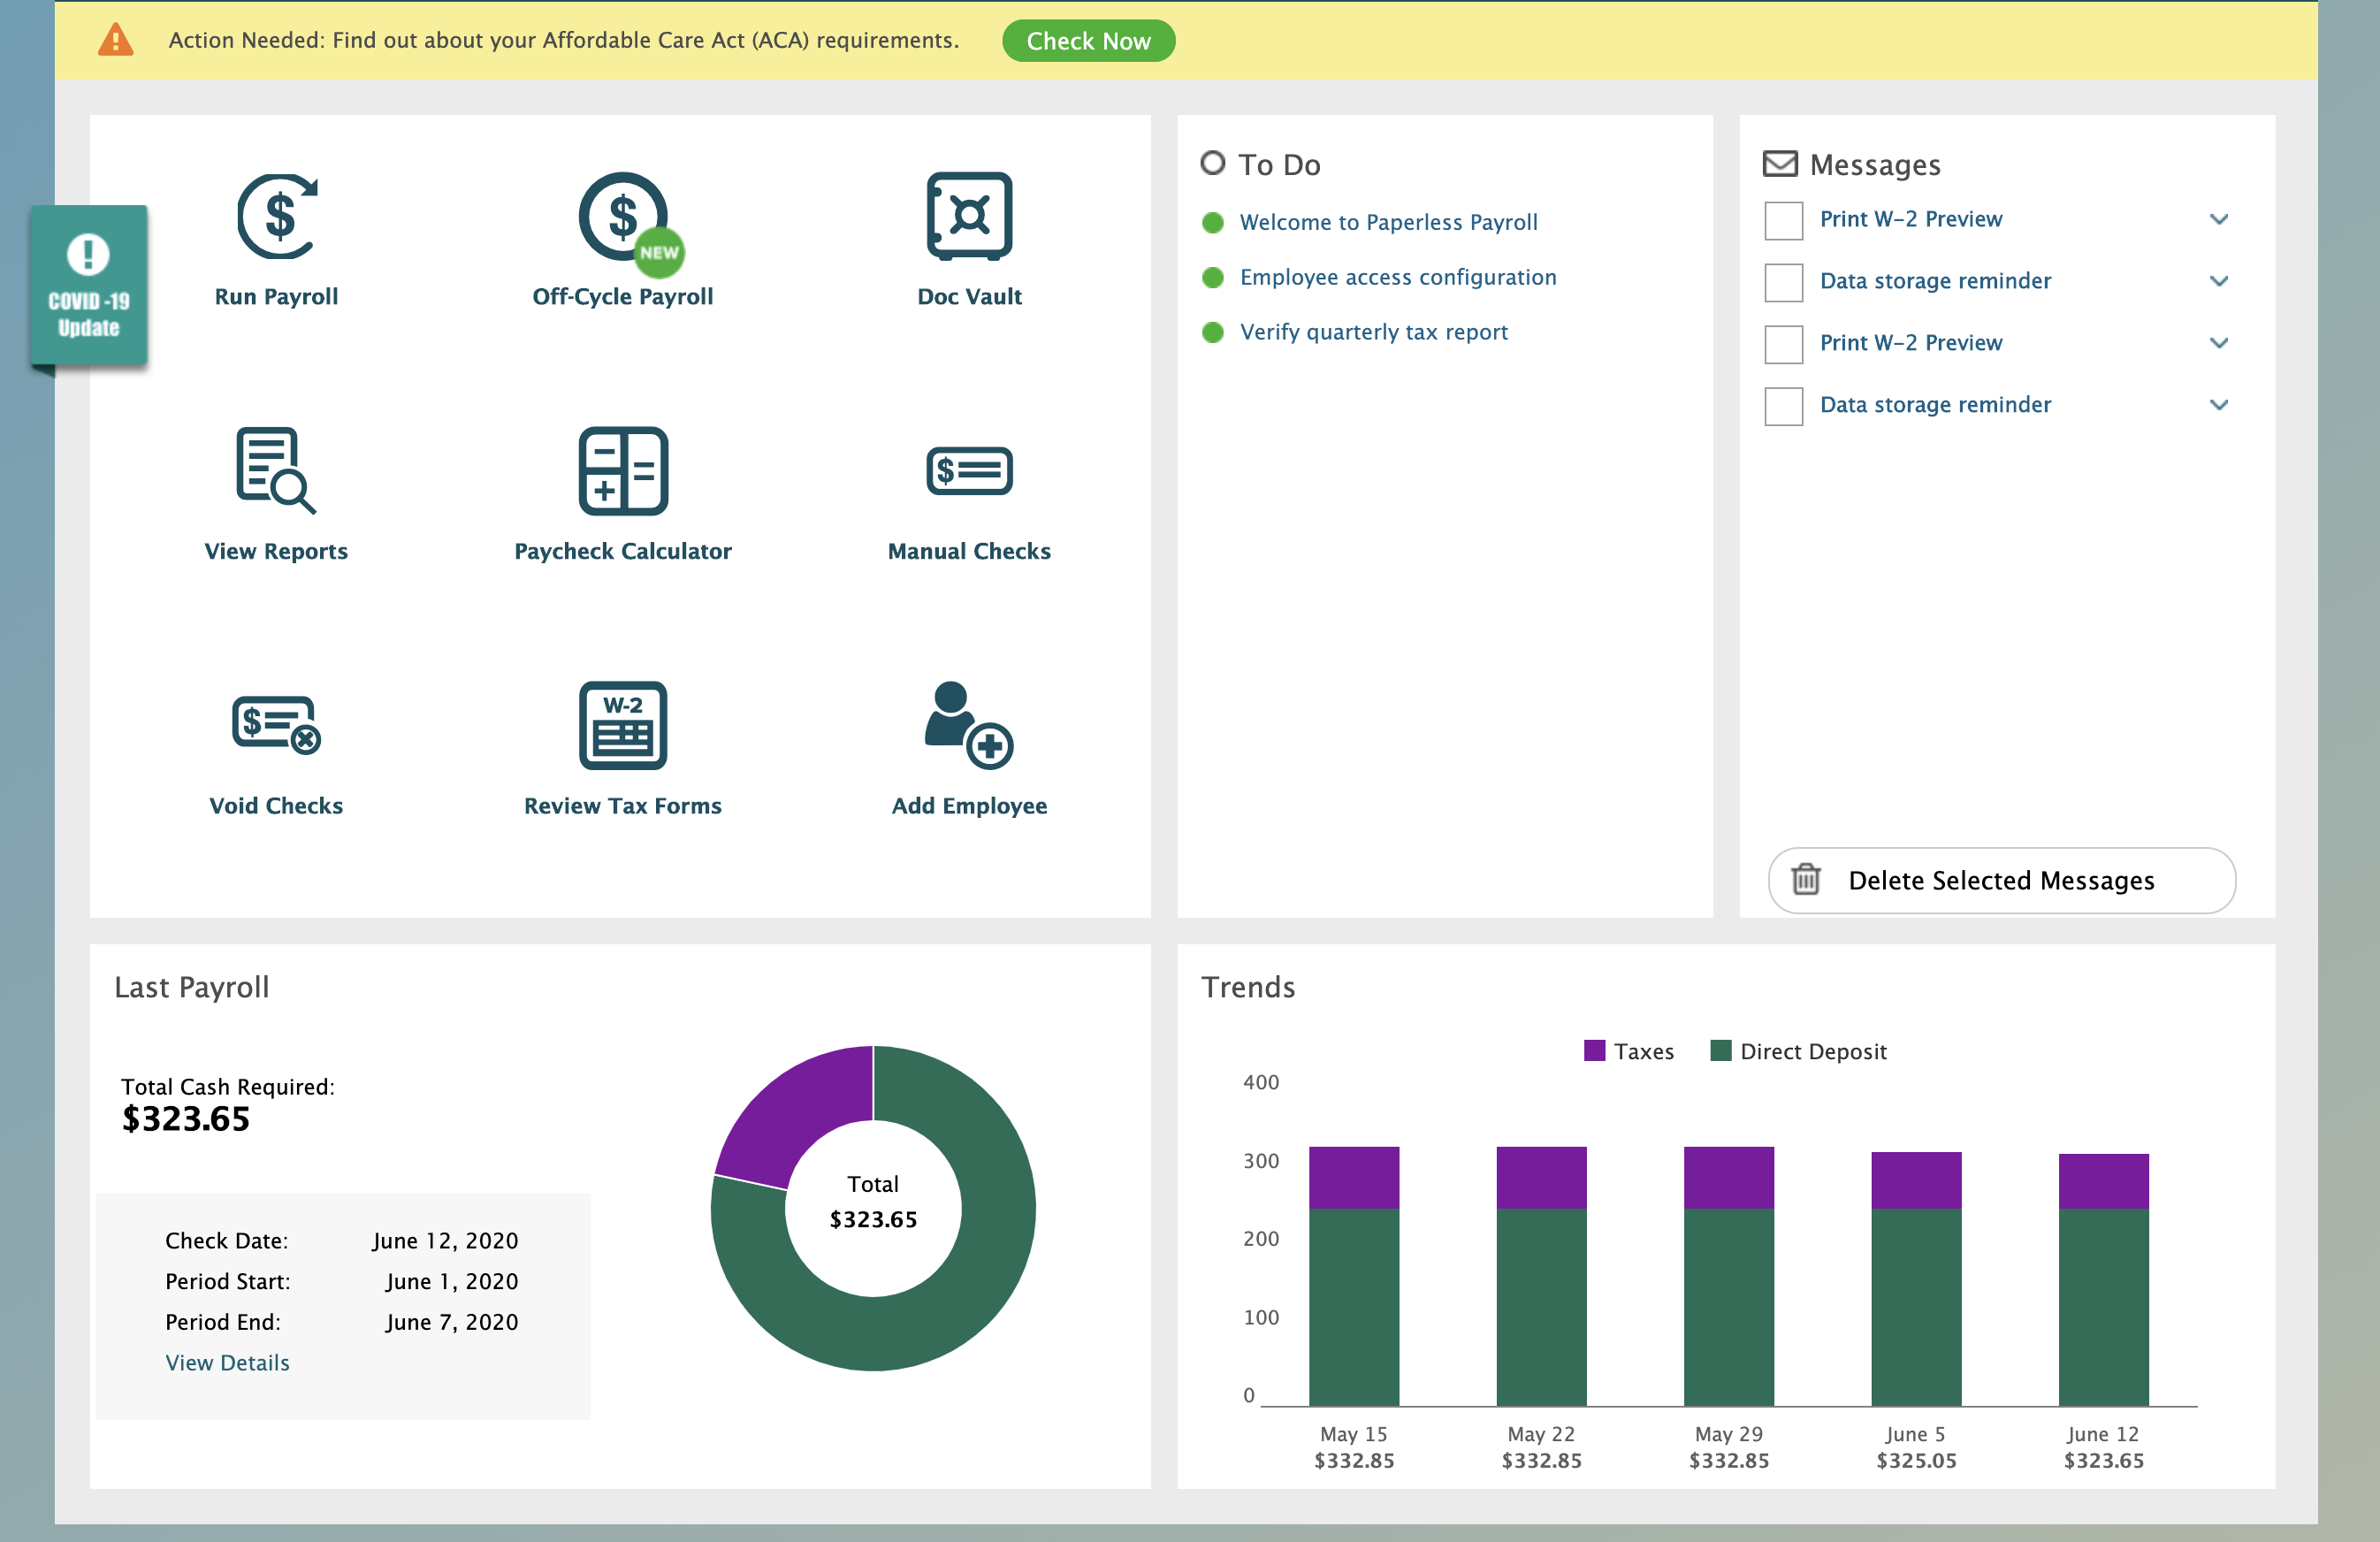
Task: Click the purple Taxes legend swatch
Action: pos(1594,1051)
